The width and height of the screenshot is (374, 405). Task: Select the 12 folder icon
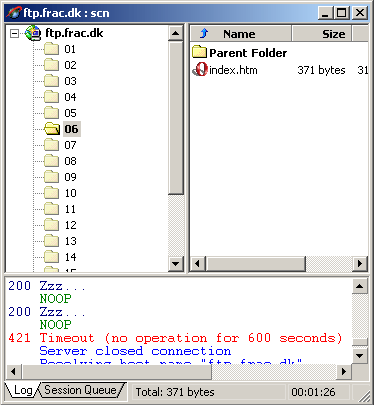click(x=51, y=225)
